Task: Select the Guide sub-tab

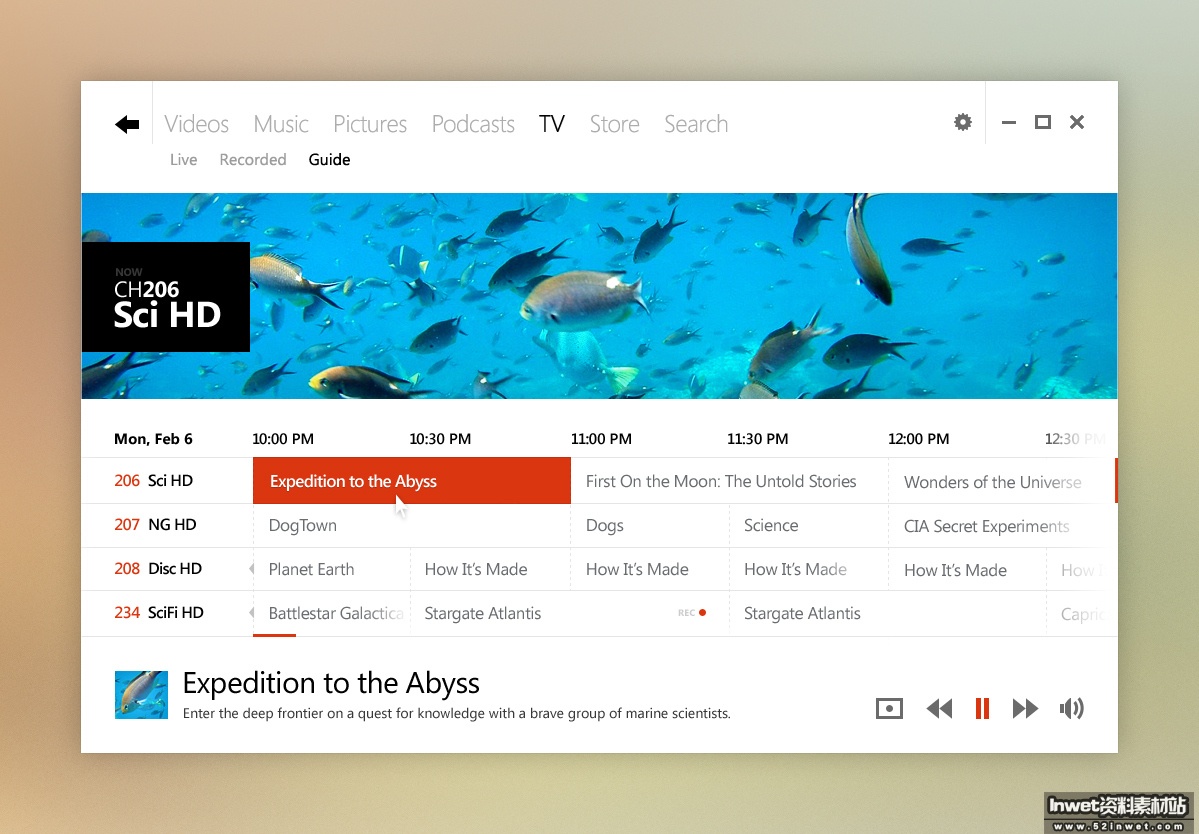Action: (x=330, y=160)
